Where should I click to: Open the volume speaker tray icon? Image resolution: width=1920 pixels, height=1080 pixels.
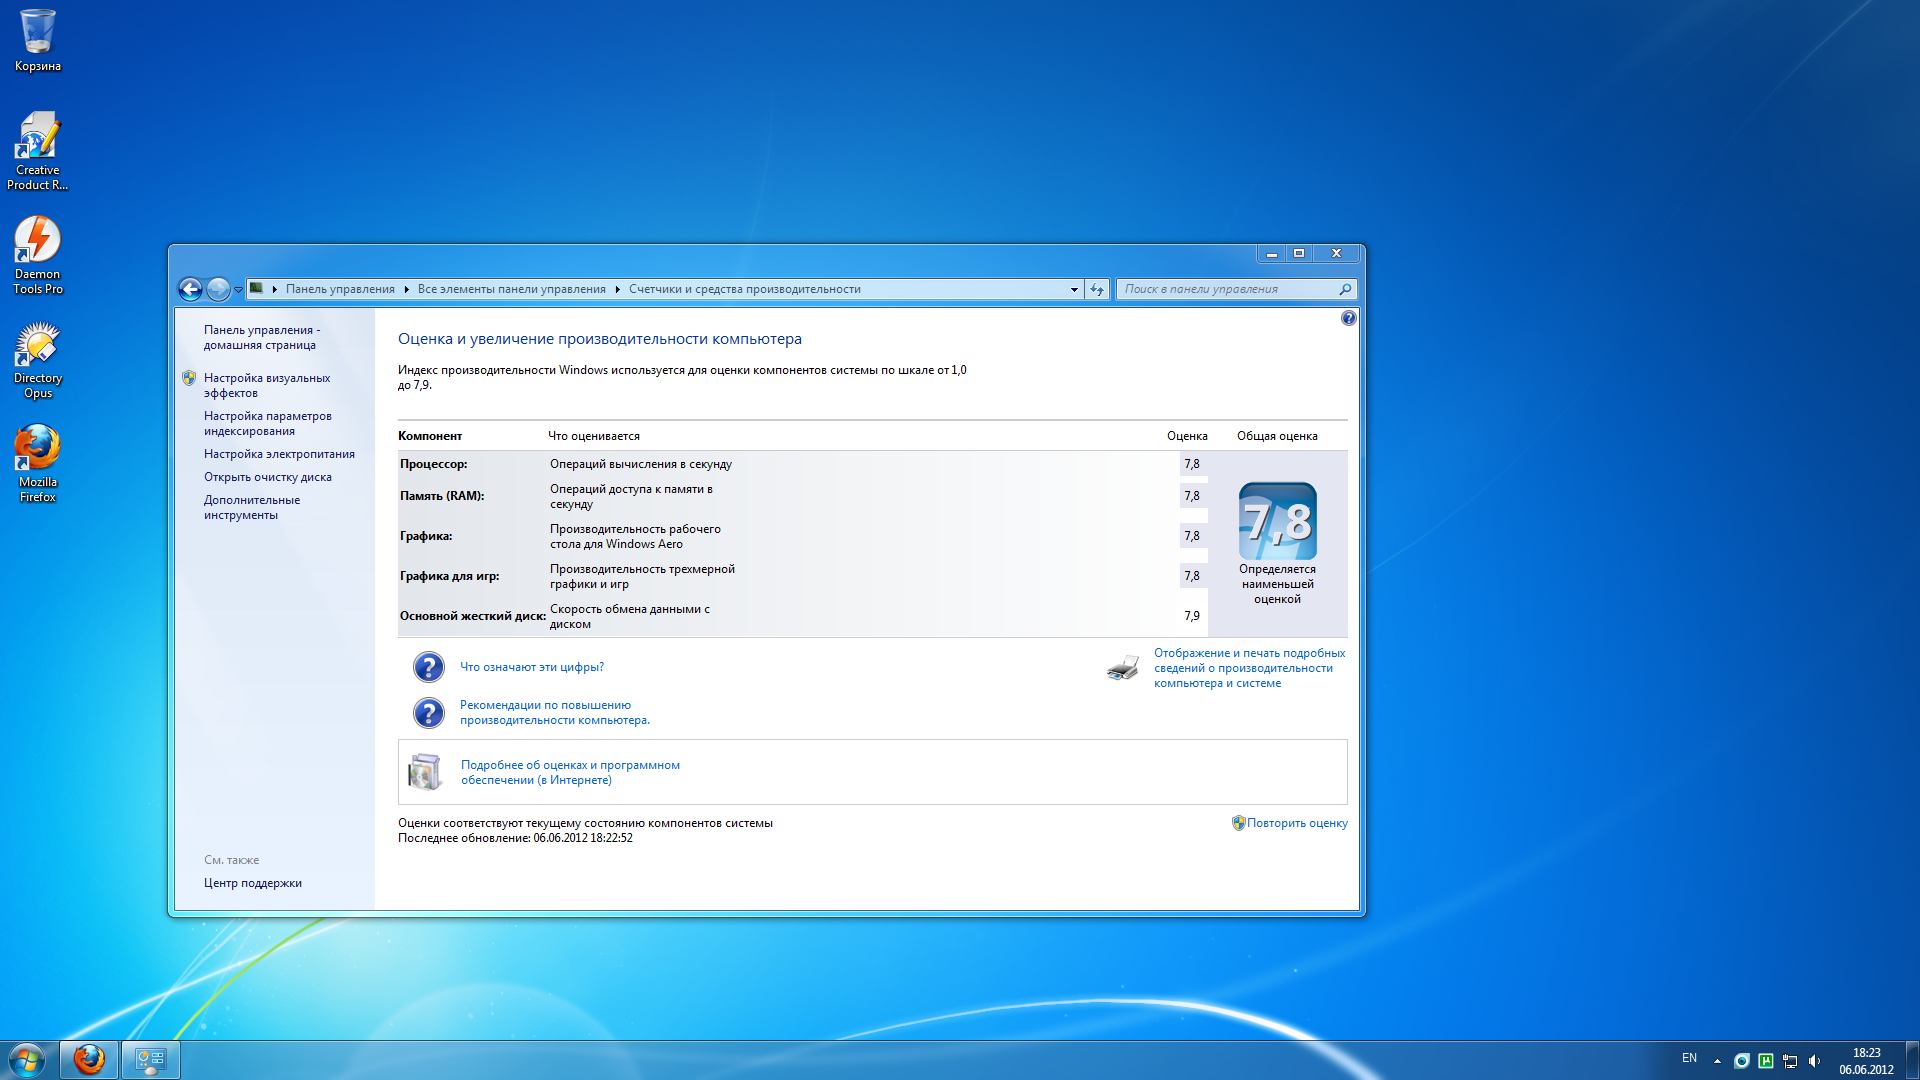click(1814, 1061)
